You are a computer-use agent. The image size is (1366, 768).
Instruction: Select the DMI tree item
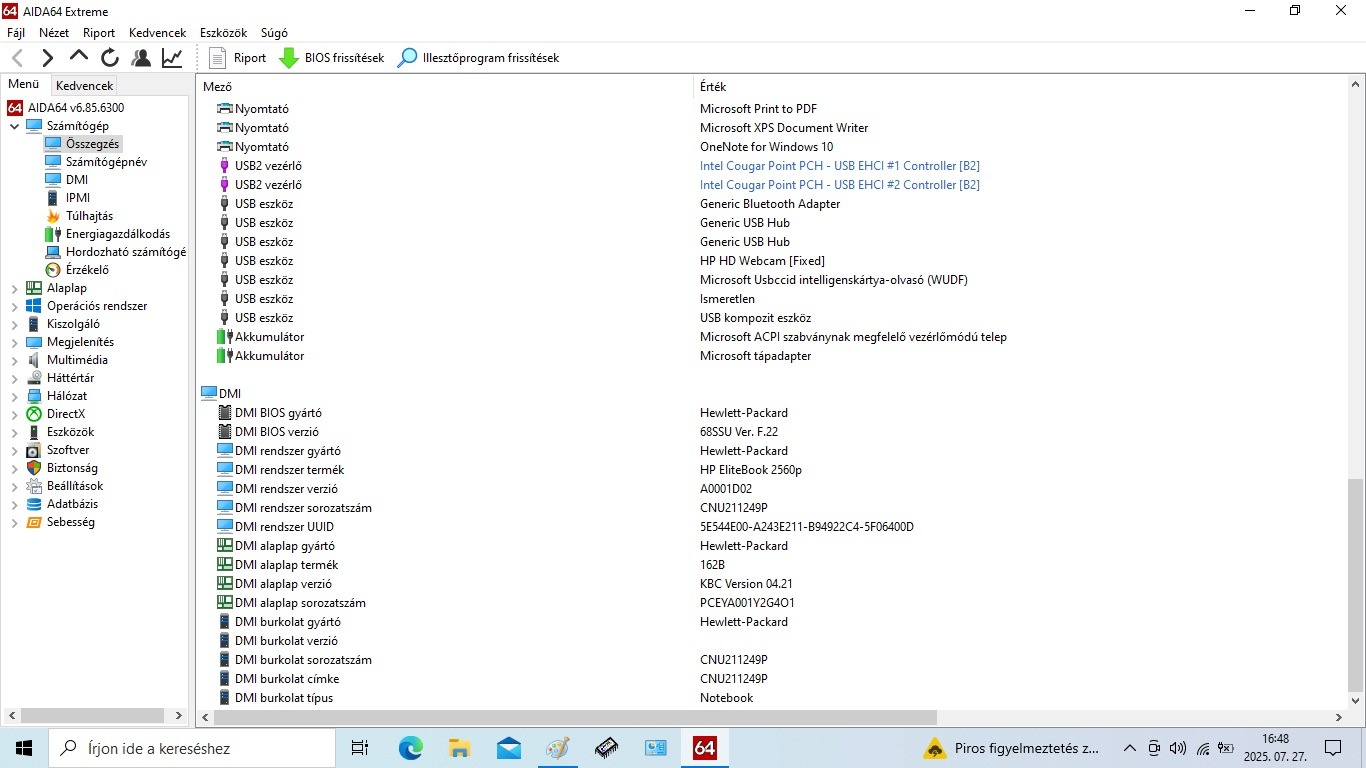77,180
